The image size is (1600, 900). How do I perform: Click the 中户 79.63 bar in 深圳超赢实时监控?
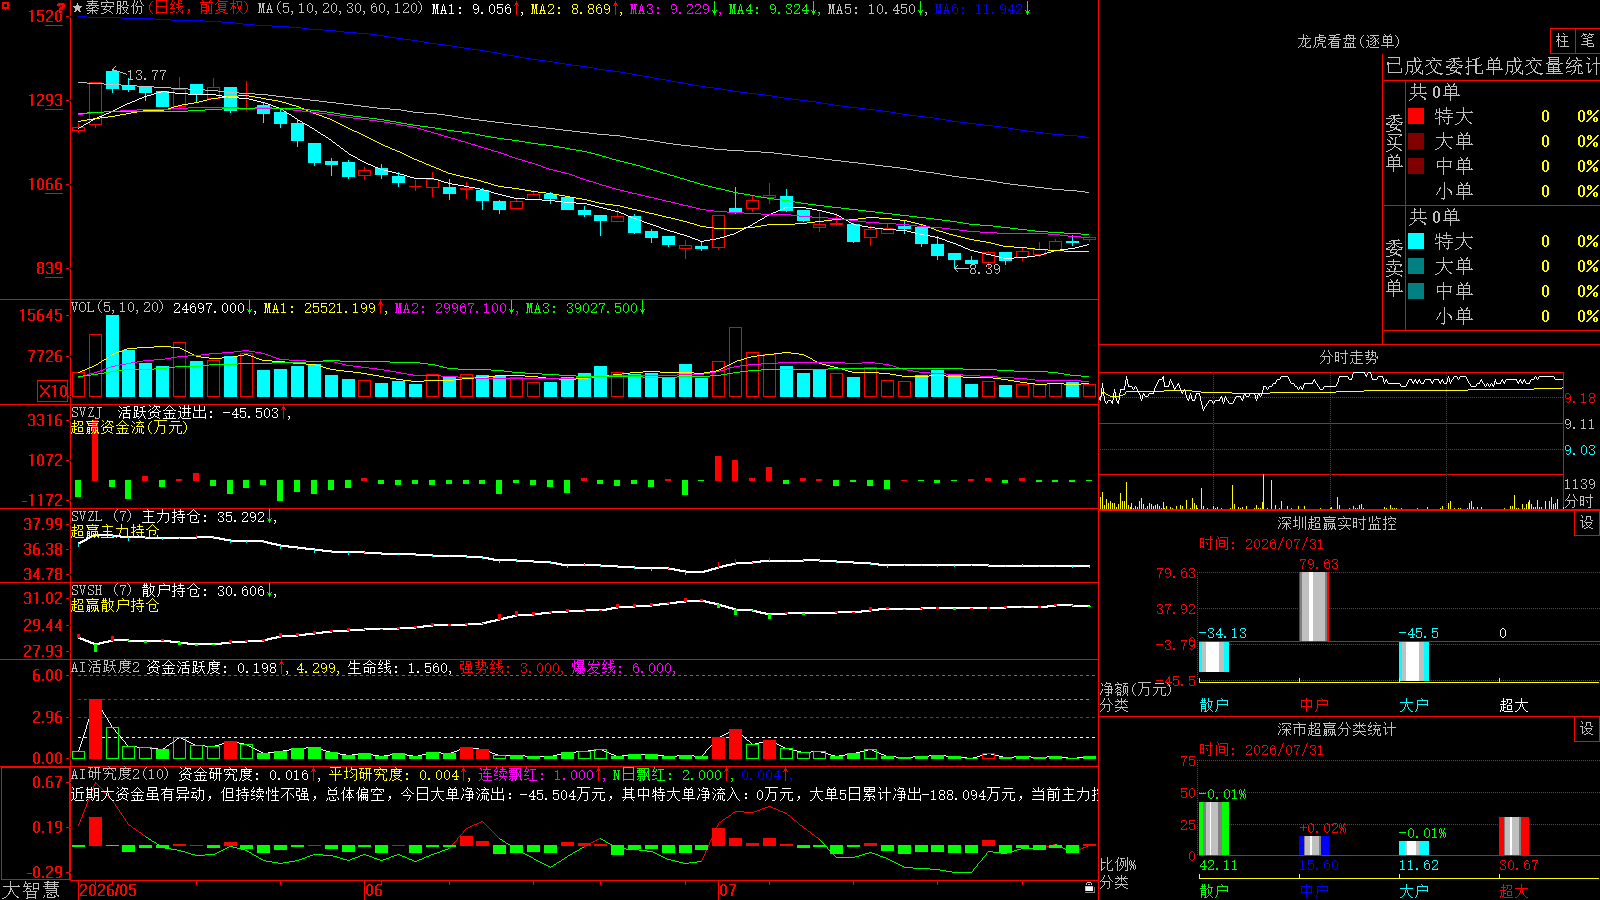[1314, 607]
